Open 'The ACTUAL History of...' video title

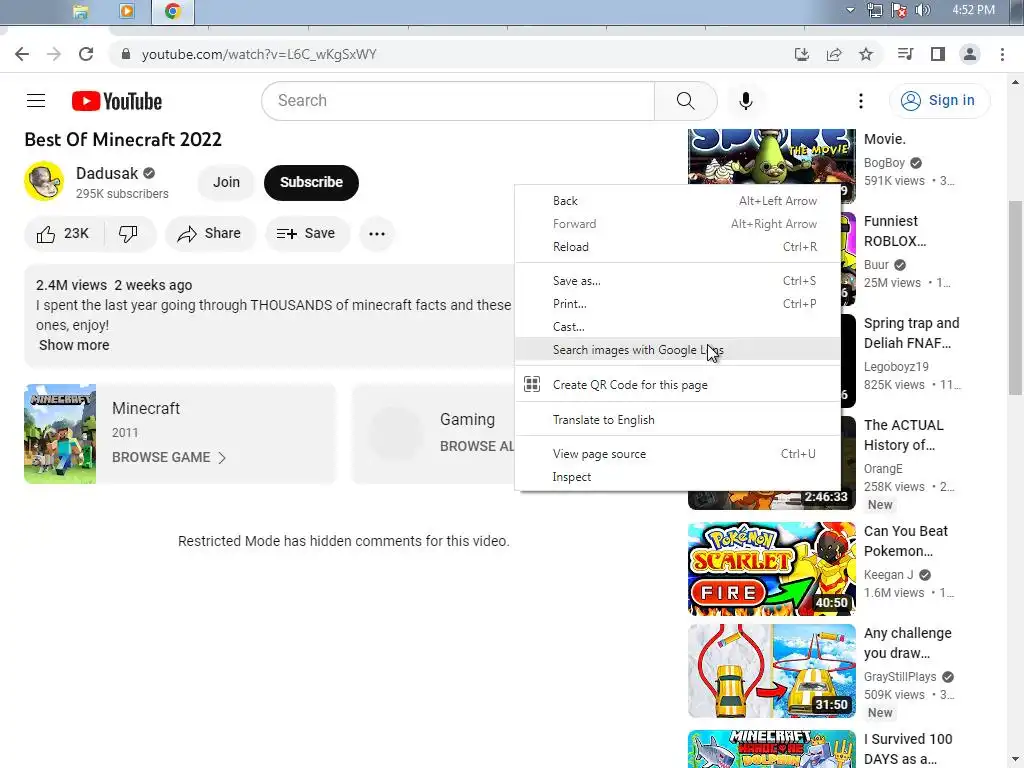pyautogui.click(x=904, y=435)
